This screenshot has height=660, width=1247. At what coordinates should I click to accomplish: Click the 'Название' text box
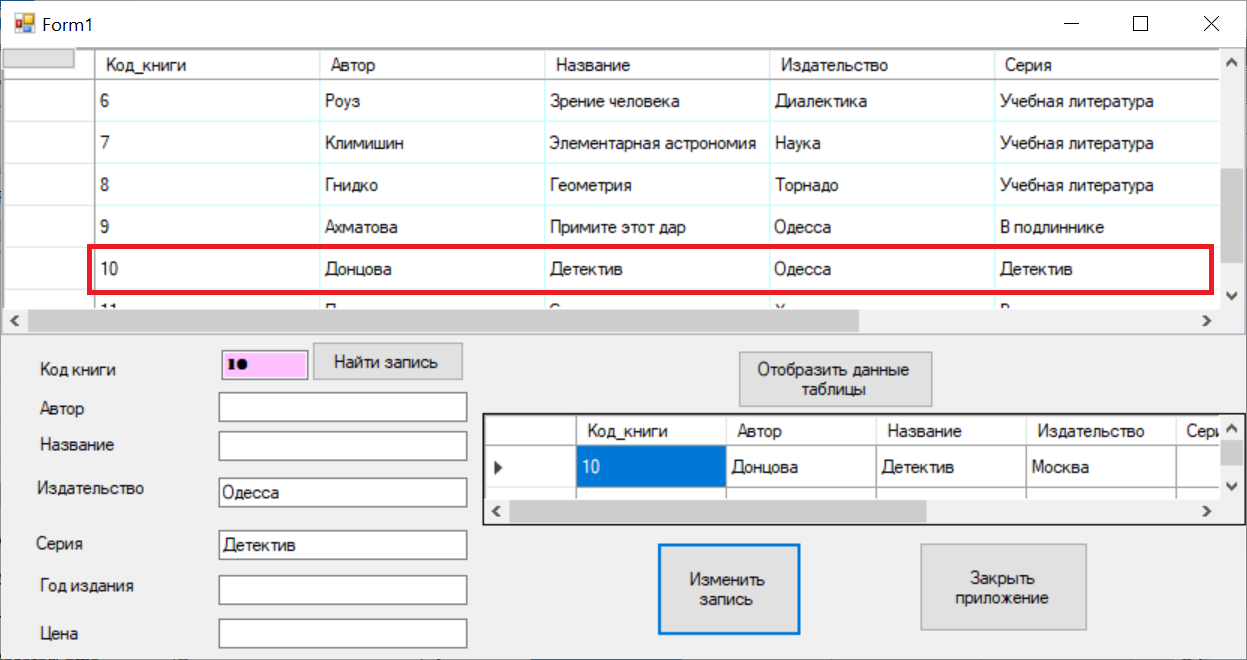pyautogui.click(x=342, y=446)
